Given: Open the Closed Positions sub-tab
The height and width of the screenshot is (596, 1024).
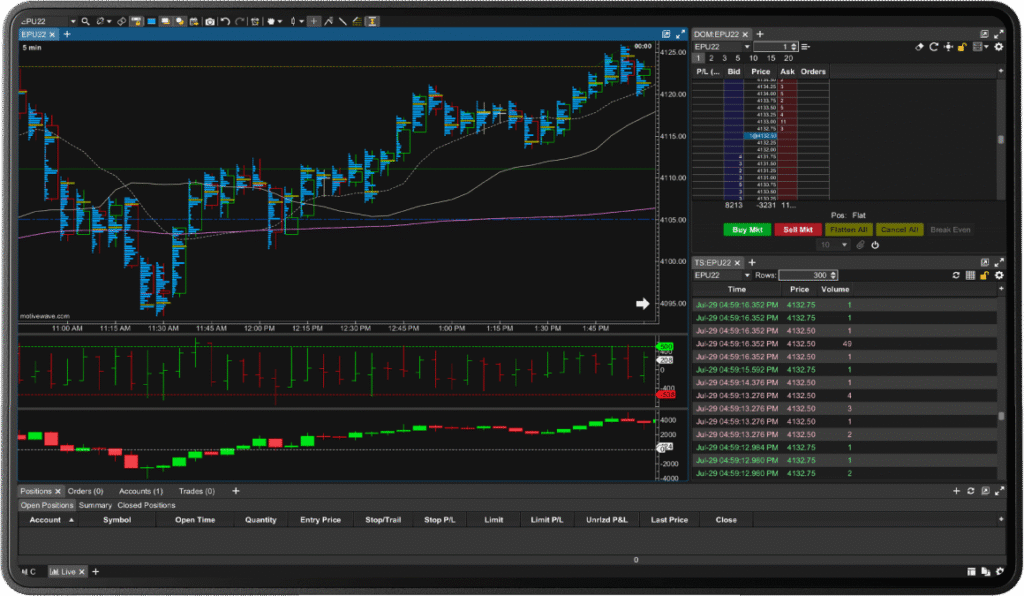Looking at the screenshot, I should point(146,505).
